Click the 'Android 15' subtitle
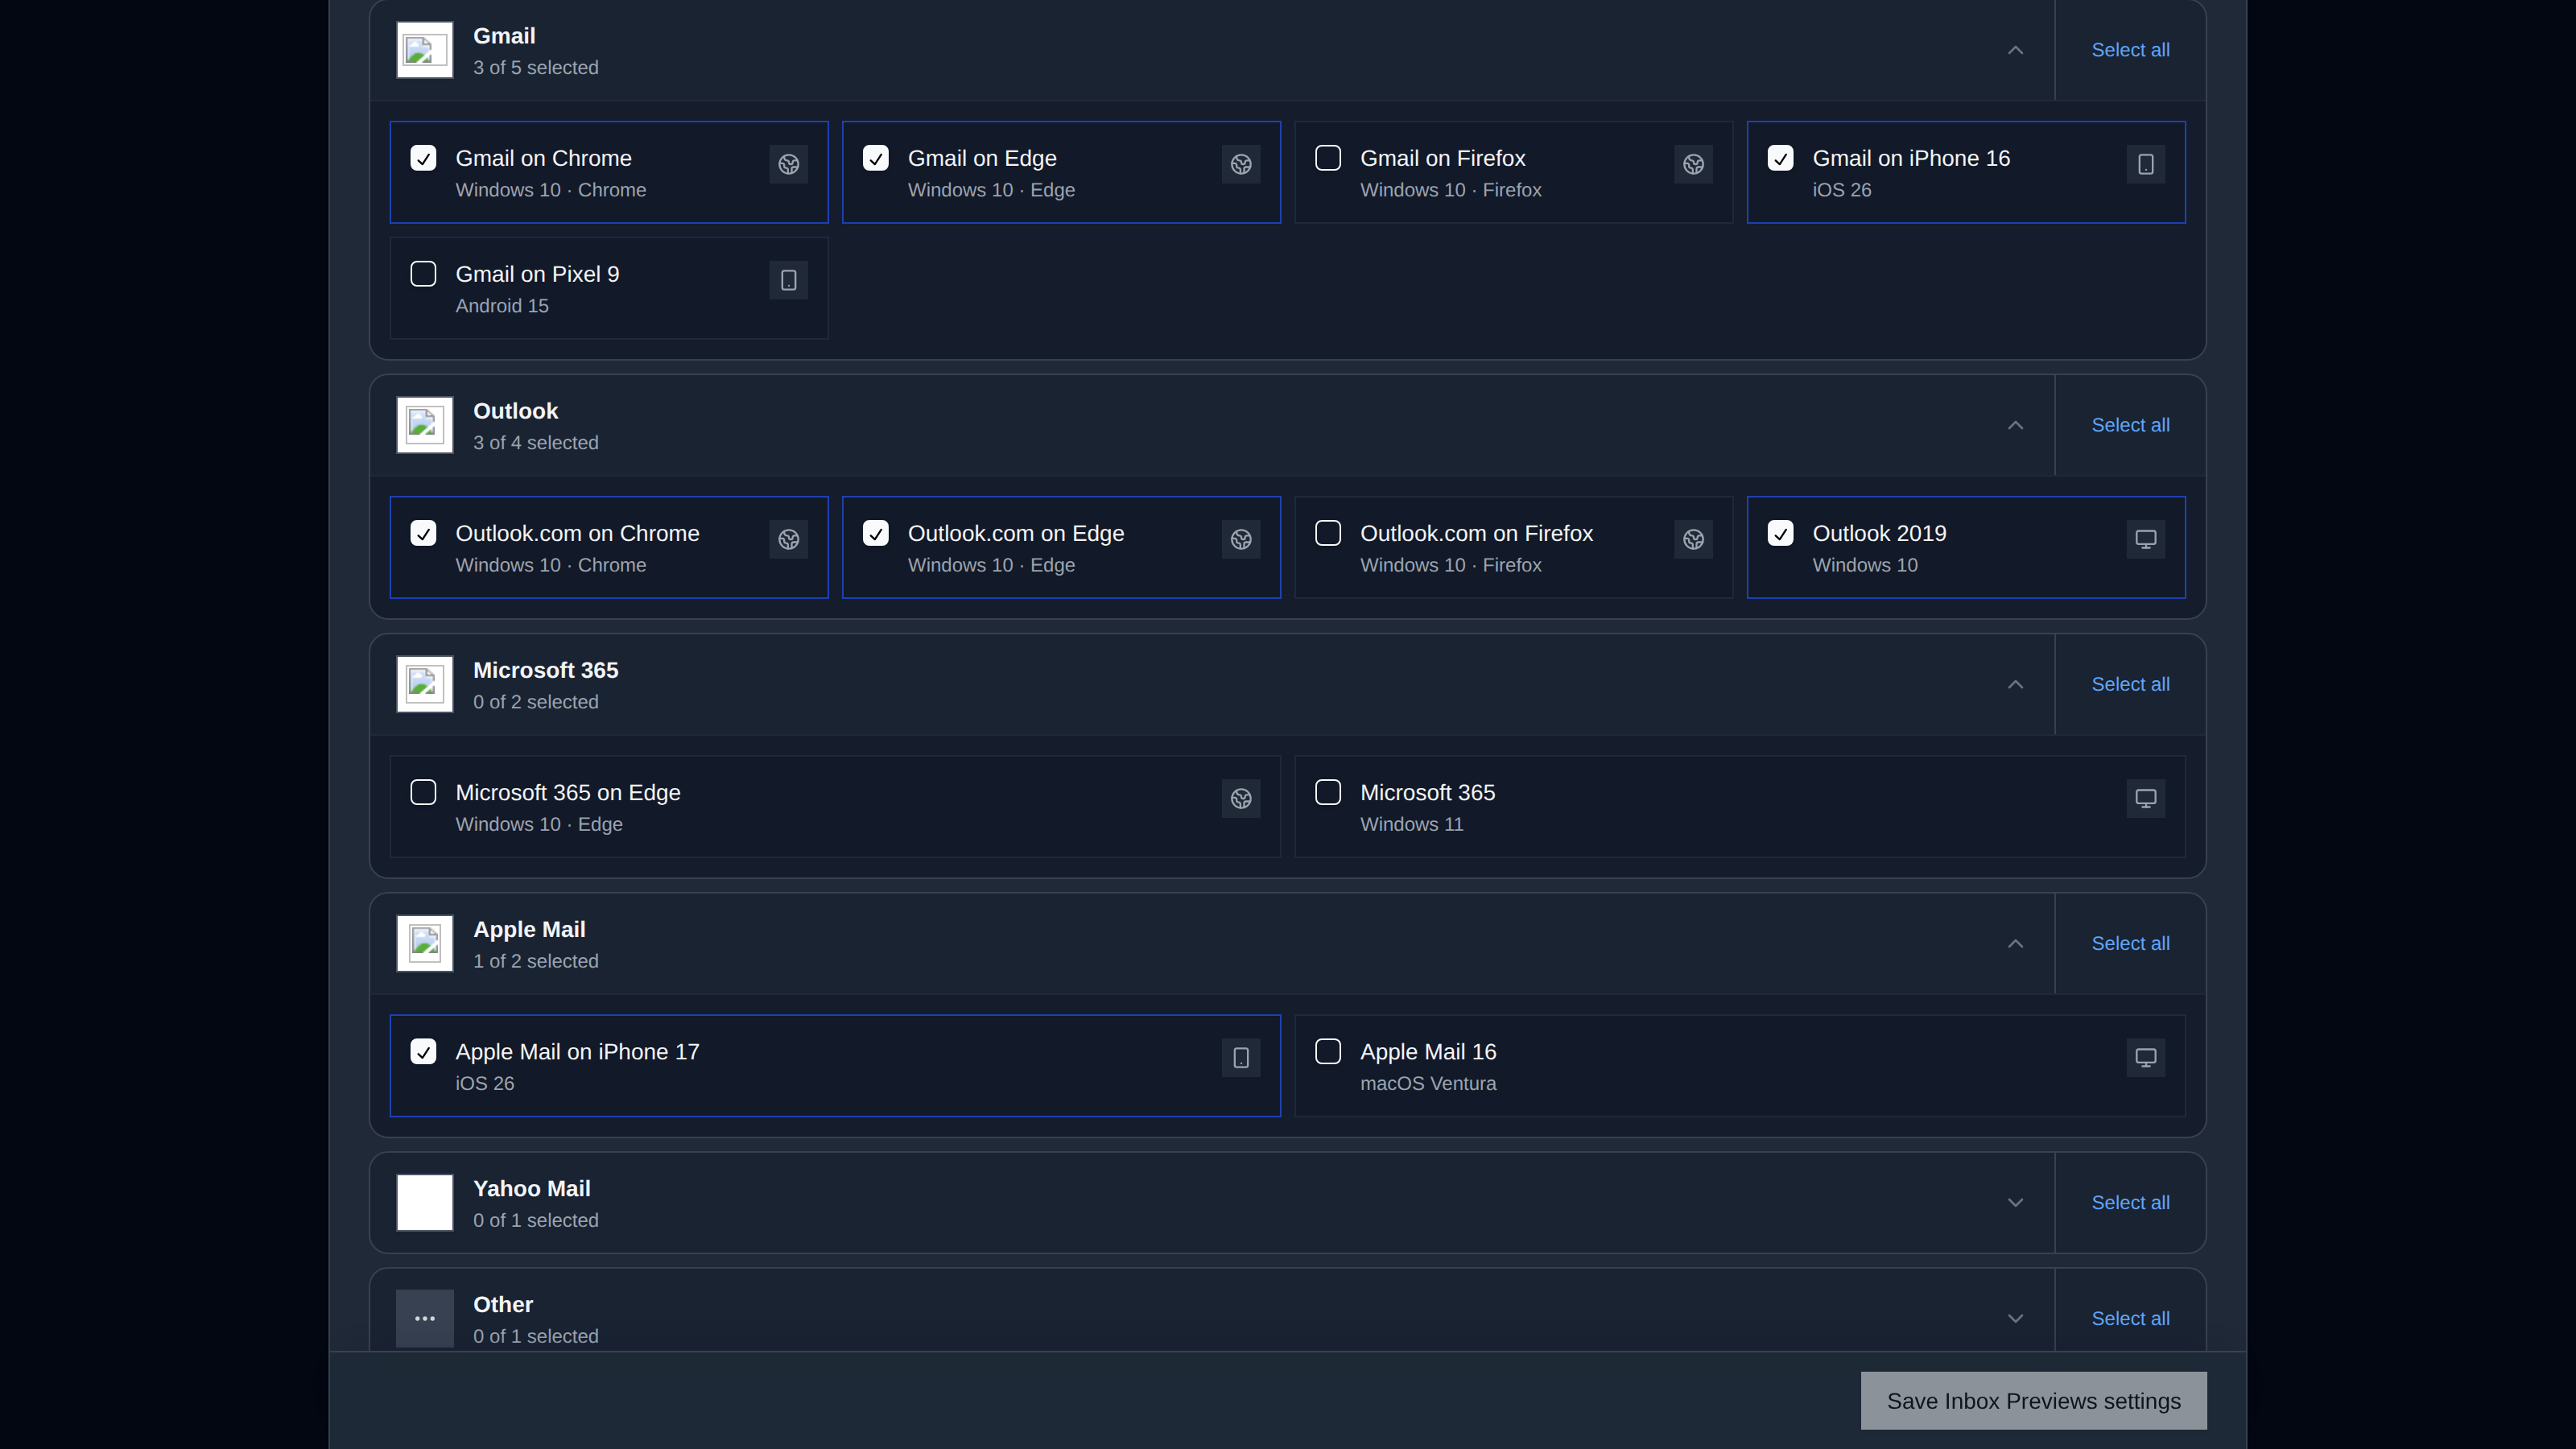The image size is (2576, 1449). pos(502,306)
